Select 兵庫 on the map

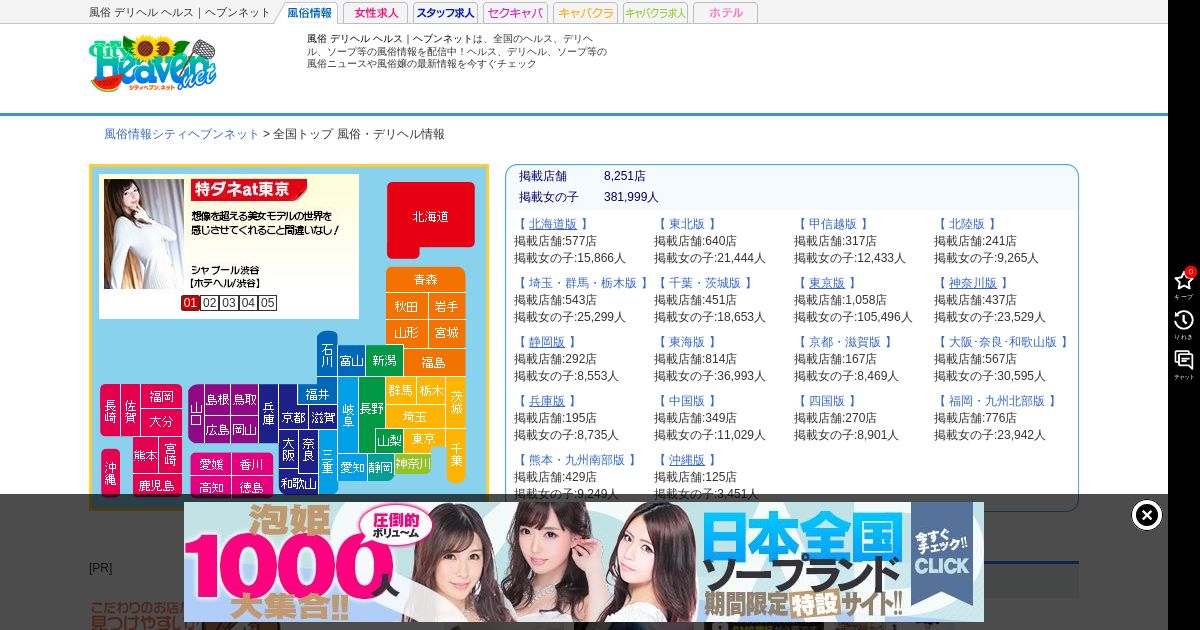[268, 413]
